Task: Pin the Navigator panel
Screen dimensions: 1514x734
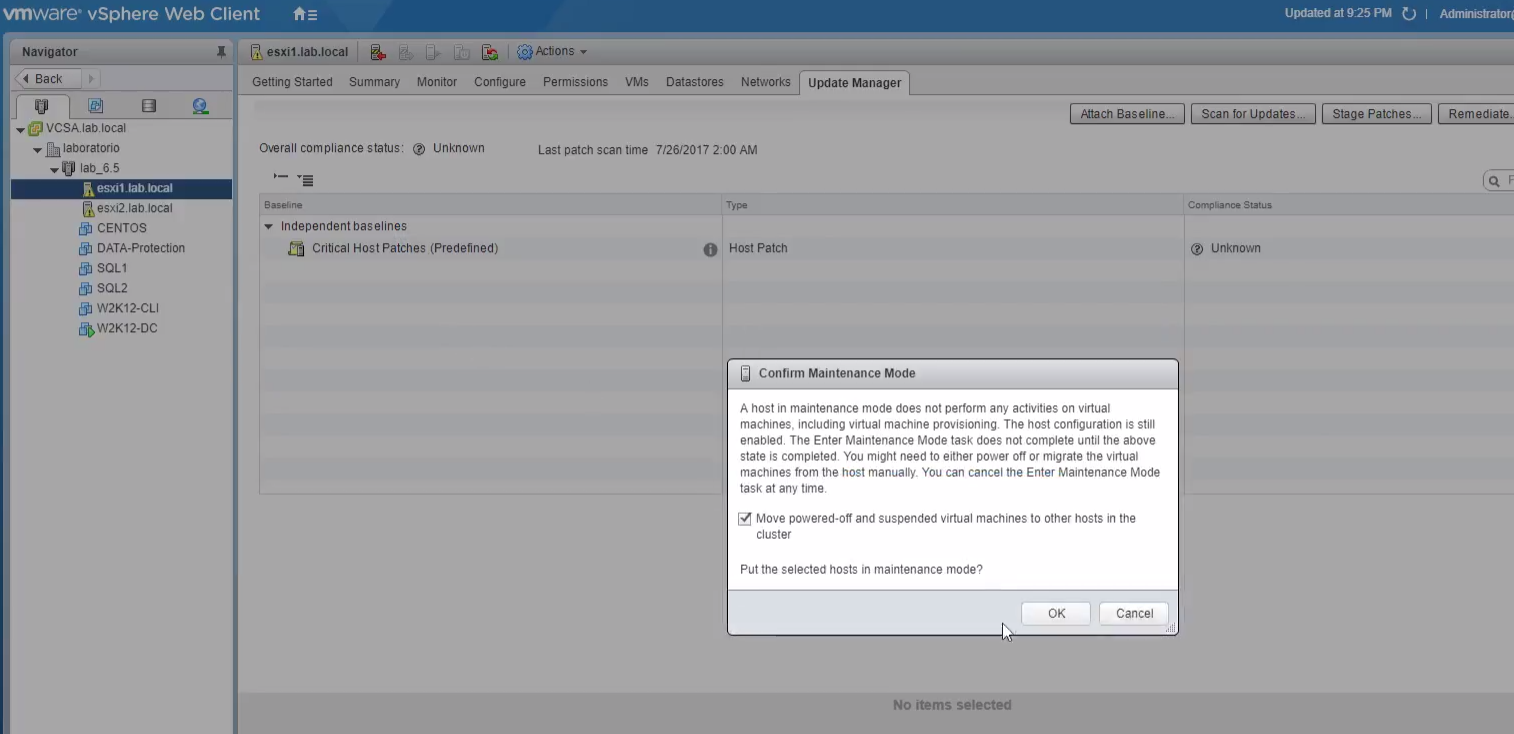Action: 221,52
